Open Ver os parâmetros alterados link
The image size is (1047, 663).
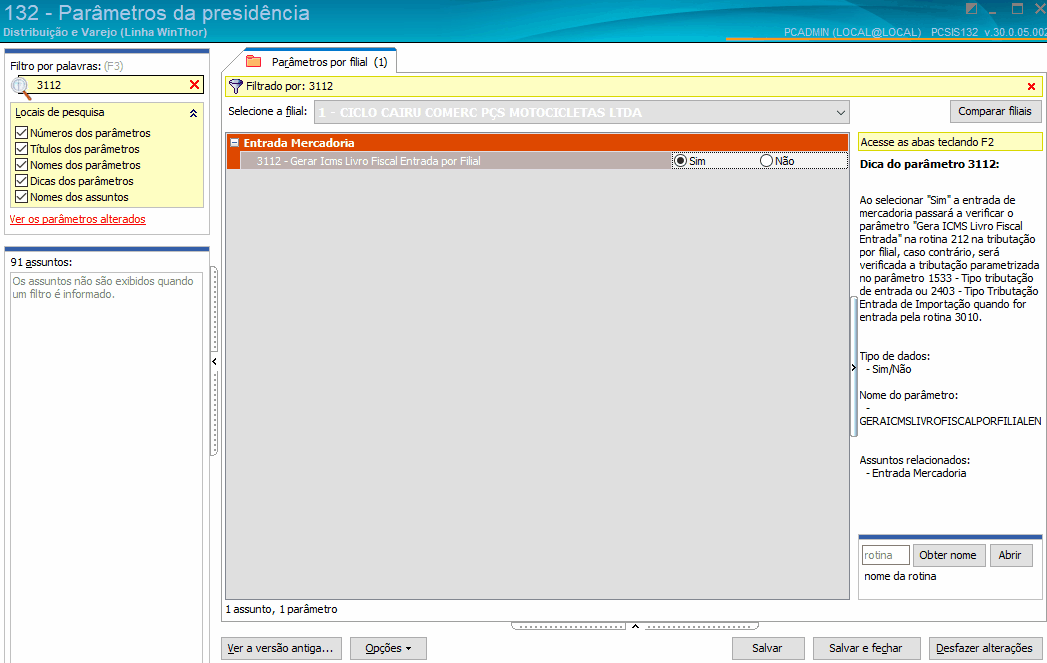pos(77,219)
